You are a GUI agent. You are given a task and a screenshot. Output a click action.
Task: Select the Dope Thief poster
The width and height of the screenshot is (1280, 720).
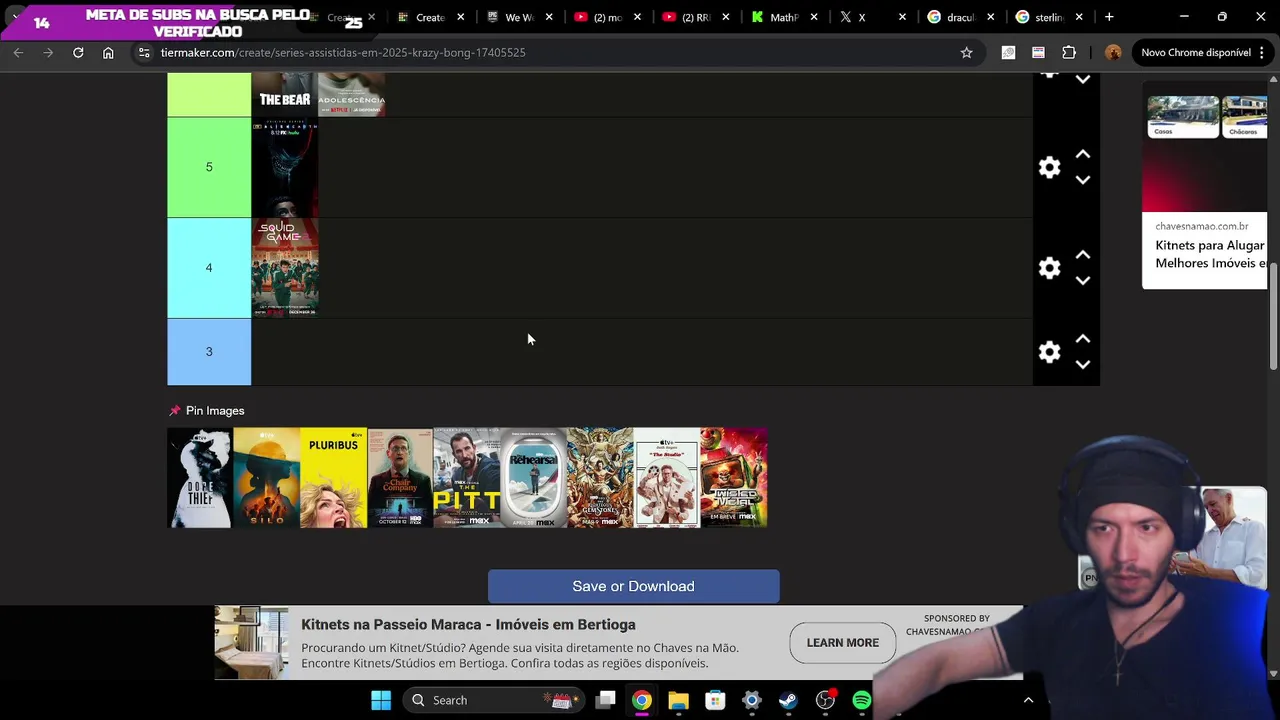pyautogui.click(x=200, y=478)
